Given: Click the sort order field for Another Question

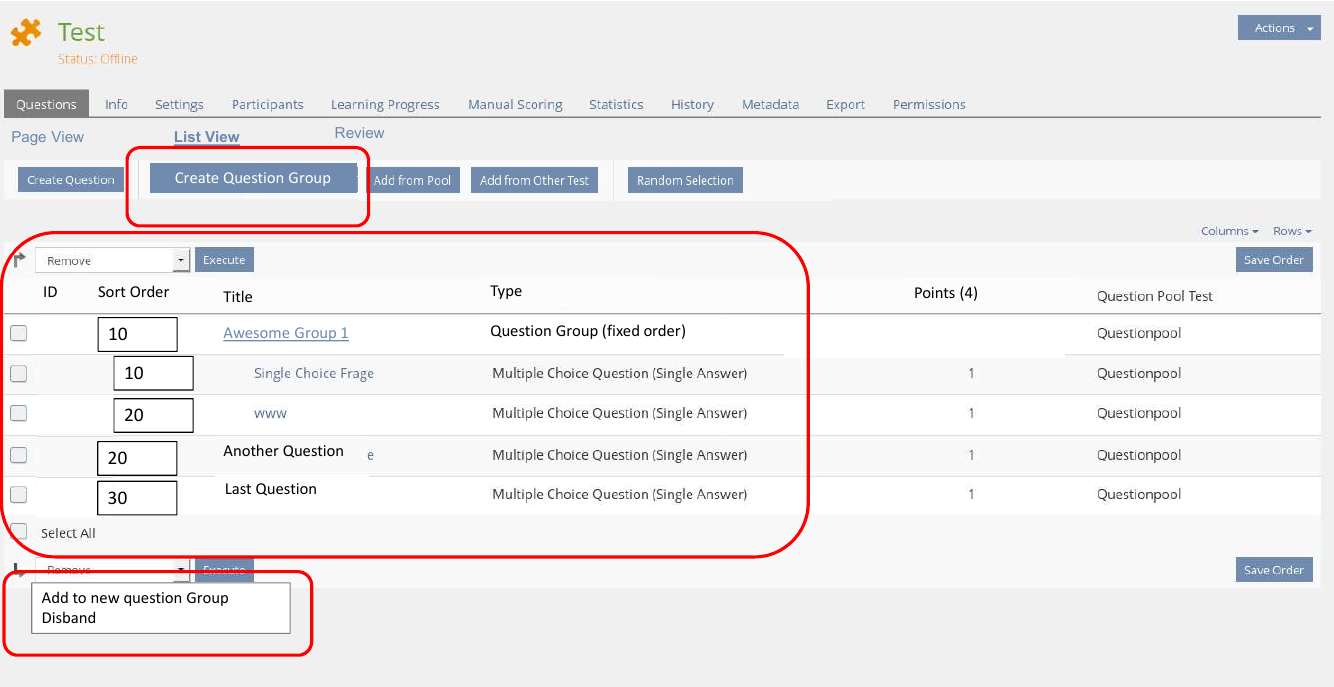Looking at the screenshot, I should 137,458.
